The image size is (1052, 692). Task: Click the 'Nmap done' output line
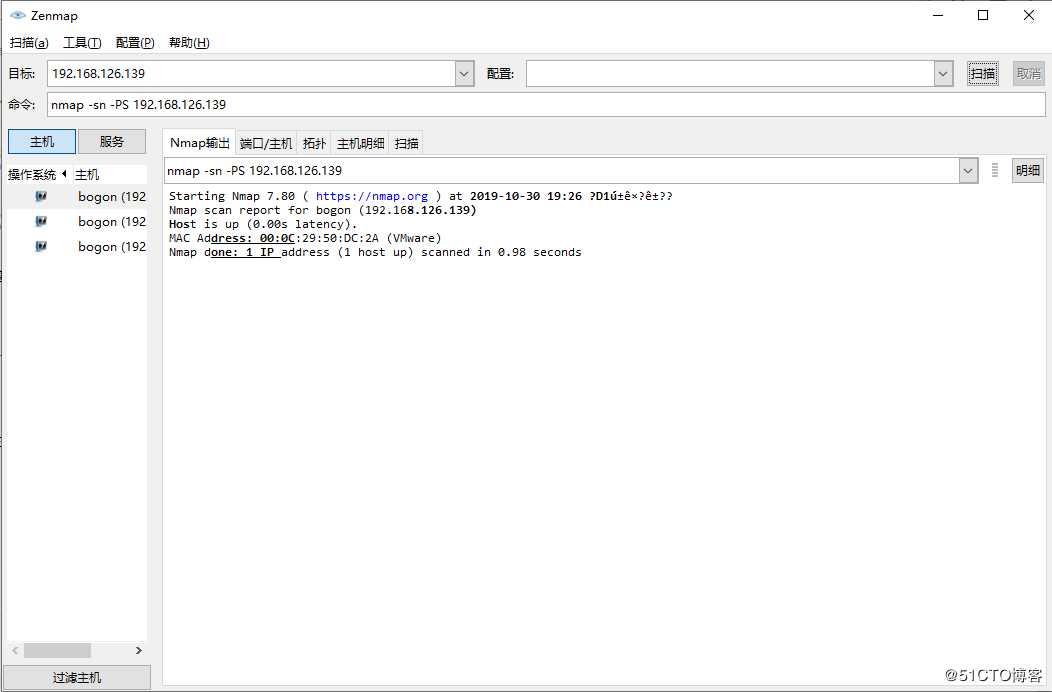tap(375, 252)
